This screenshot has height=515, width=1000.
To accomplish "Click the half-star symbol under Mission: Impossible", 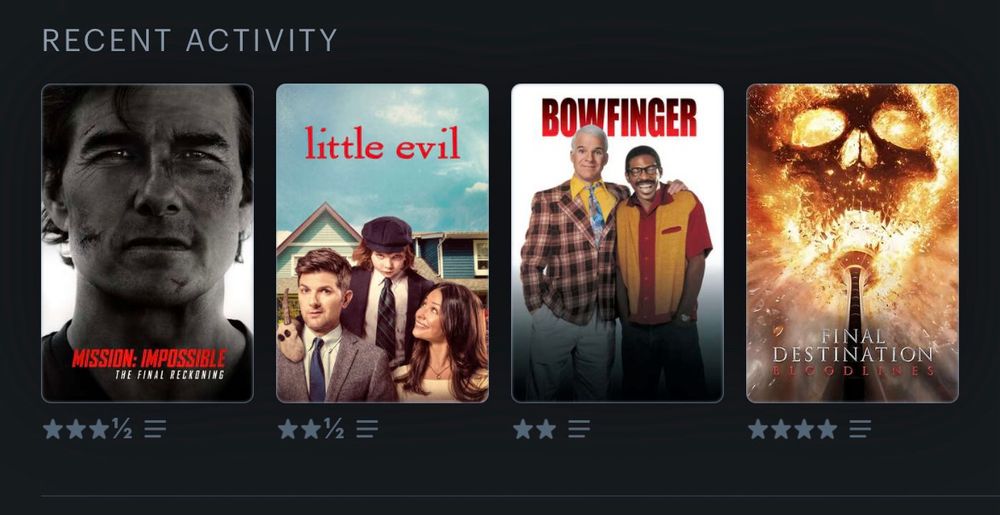I will (122, 429).
